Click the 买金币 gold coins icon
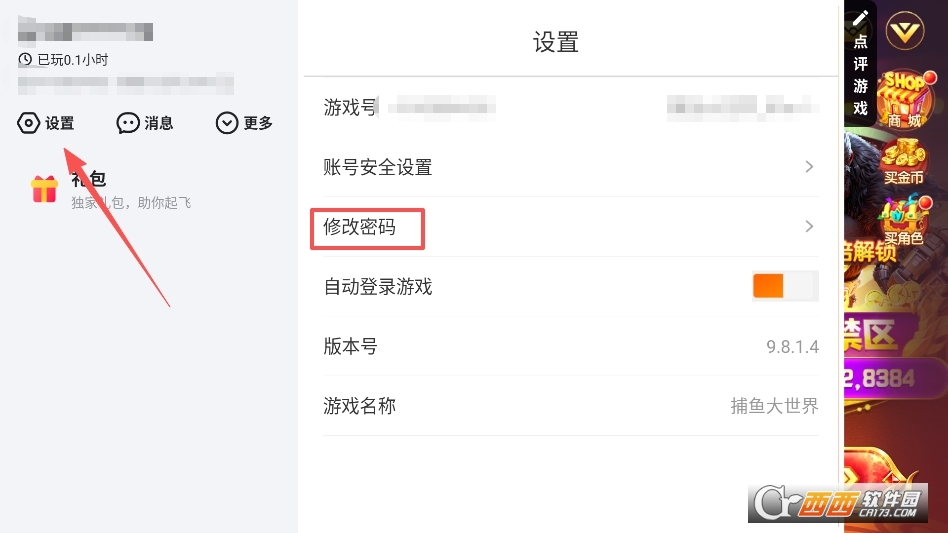 903,160
